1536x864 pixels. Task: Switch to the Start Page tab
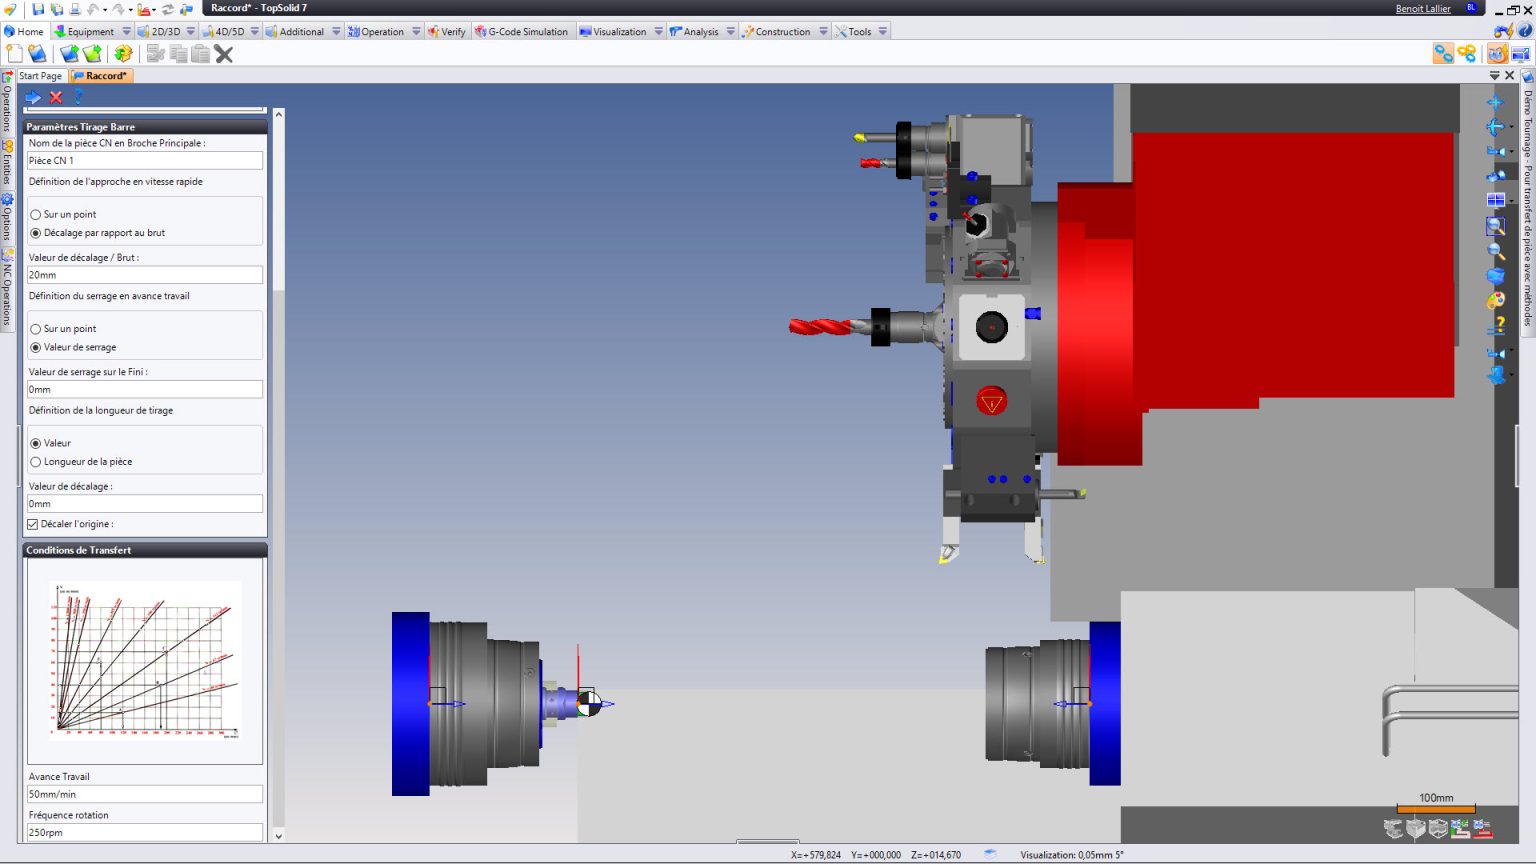[40, 75]
